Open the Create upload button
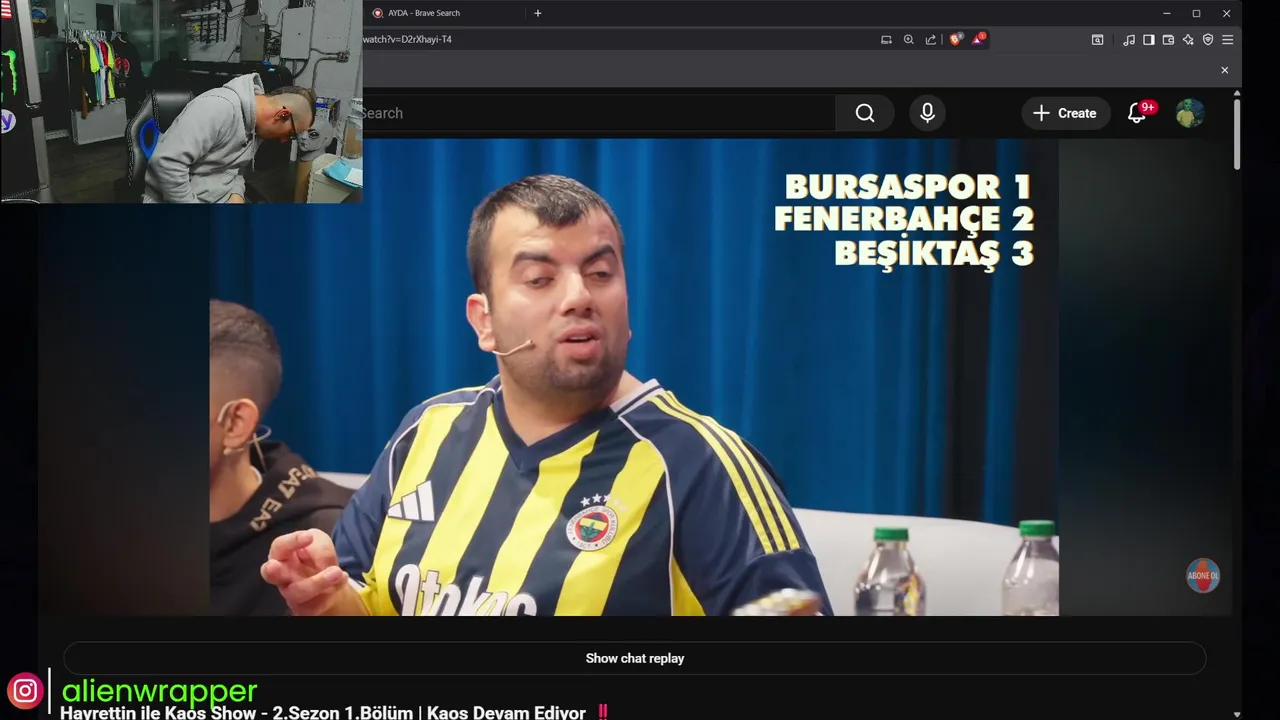 pos(1065,113)
